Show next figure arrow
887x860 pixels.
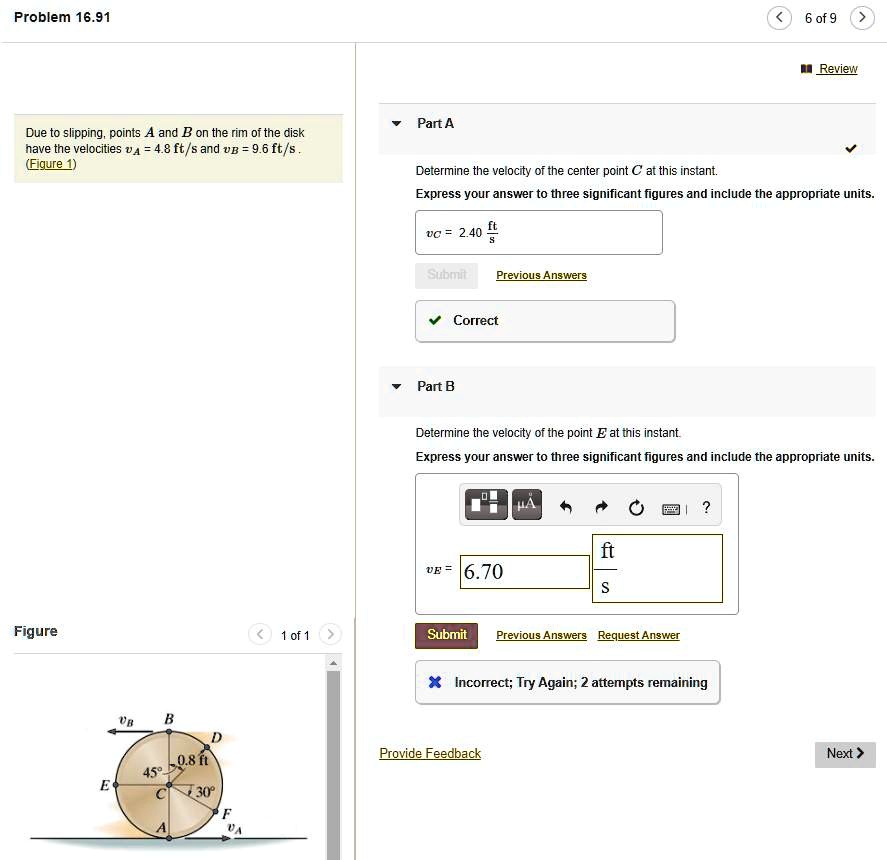click(x=330, y=634)
